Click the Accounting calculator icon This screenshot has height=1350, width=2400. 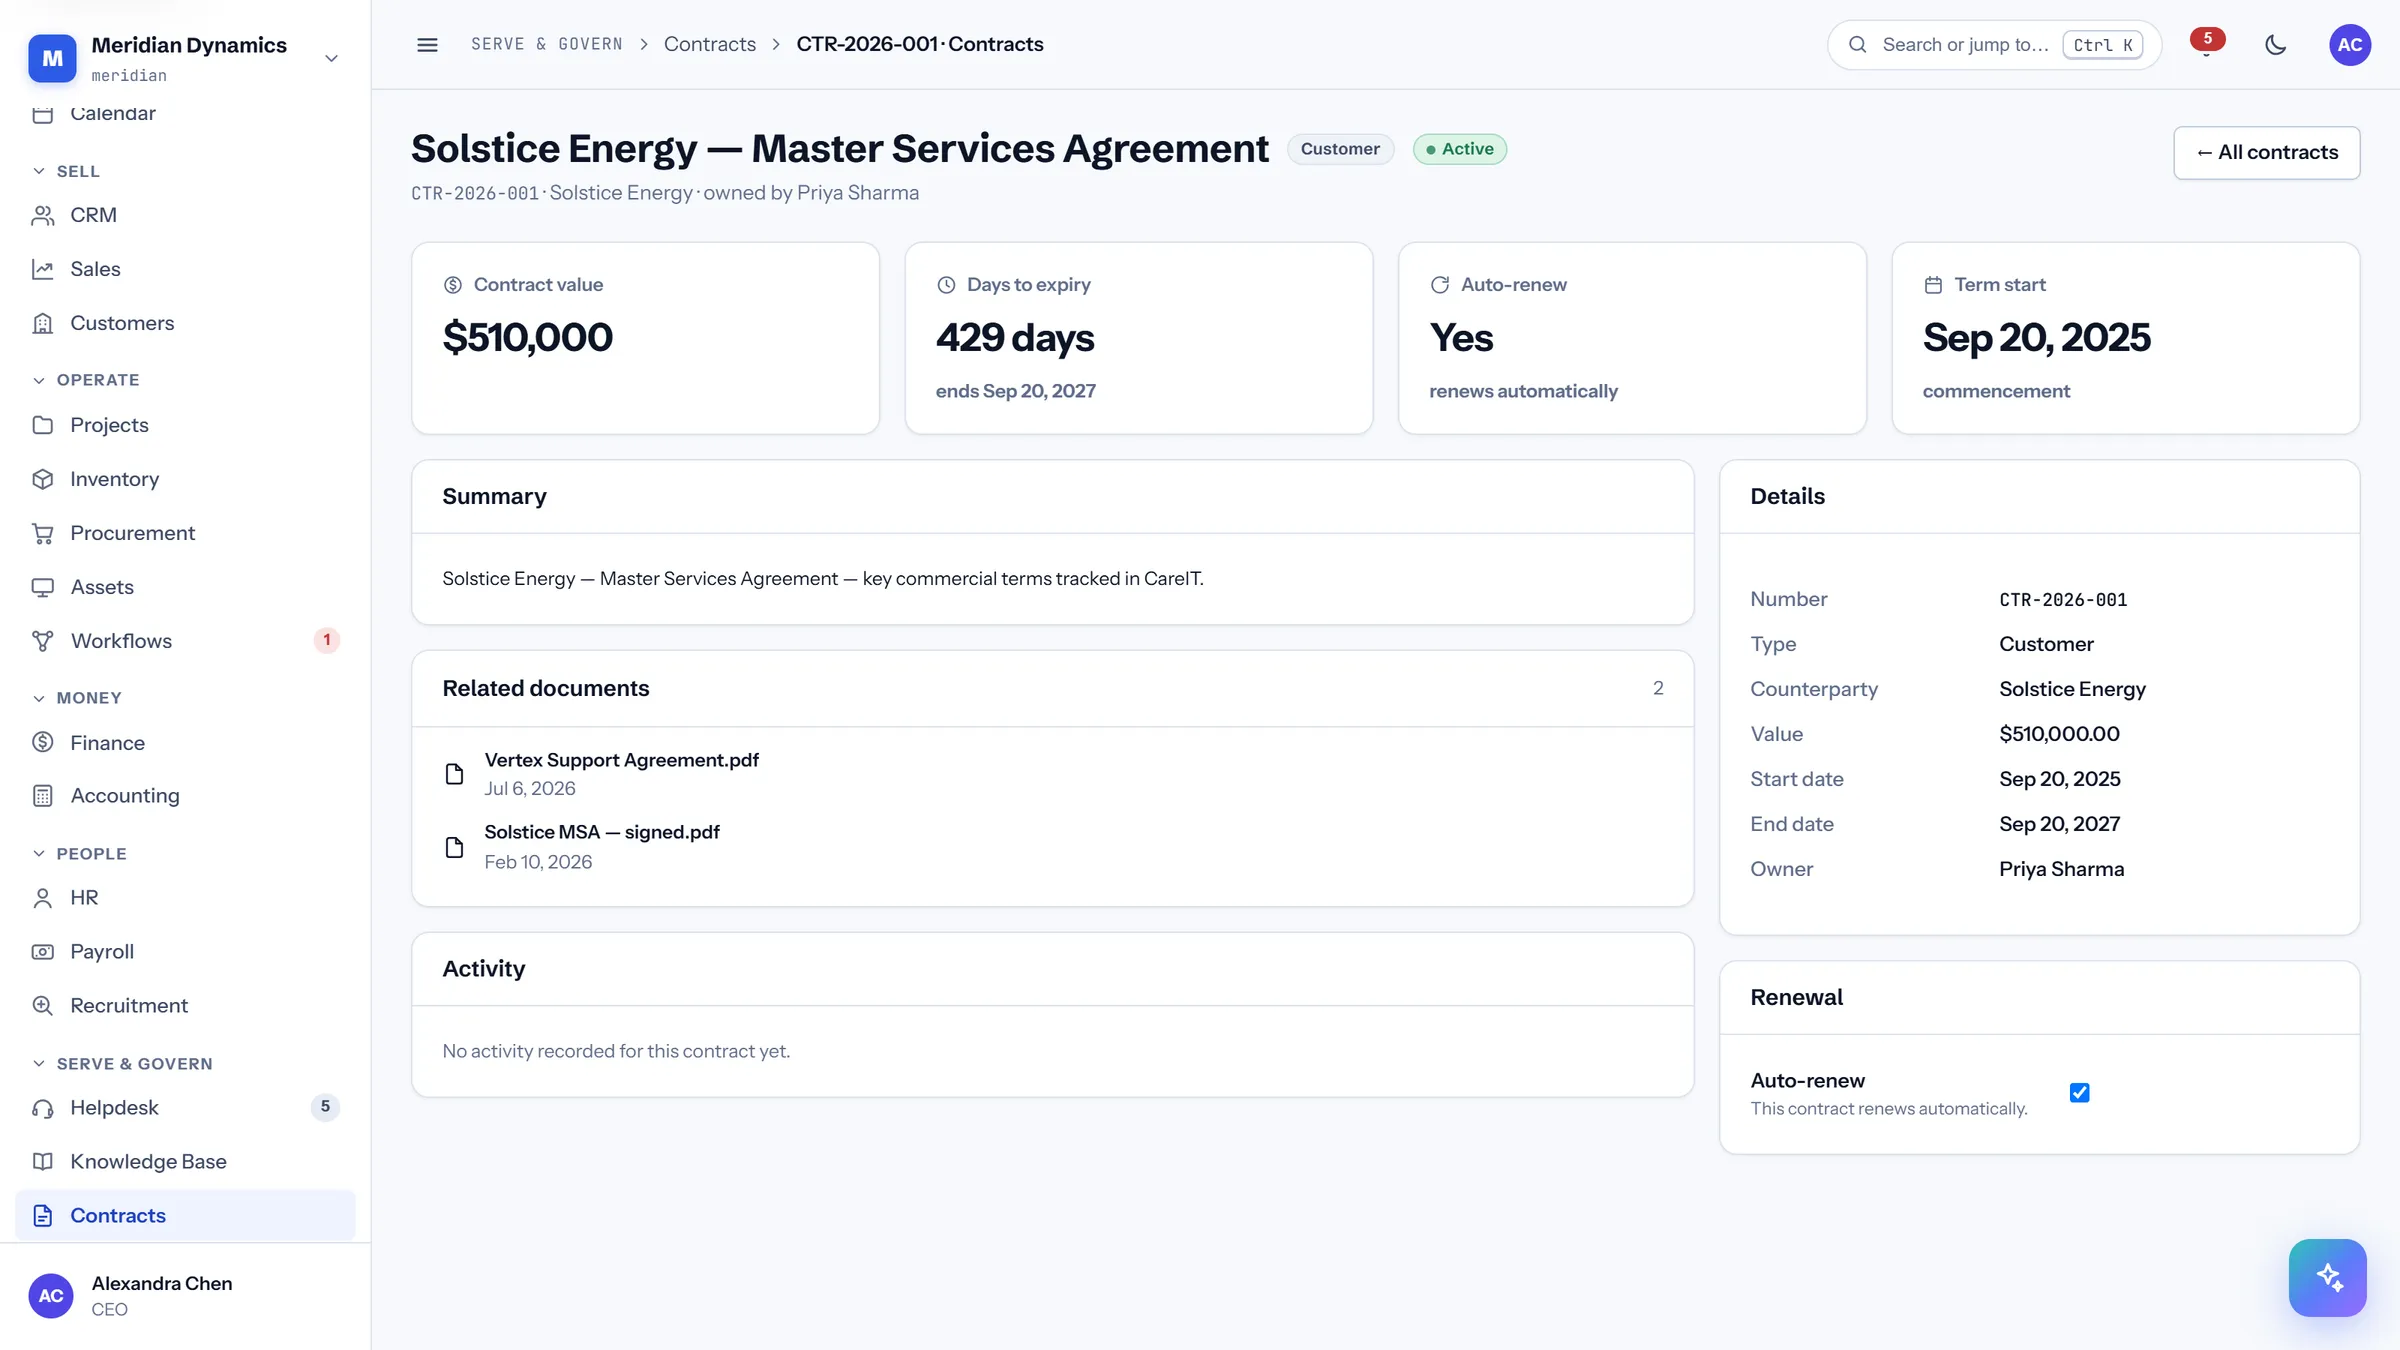(x=42, y=796)
